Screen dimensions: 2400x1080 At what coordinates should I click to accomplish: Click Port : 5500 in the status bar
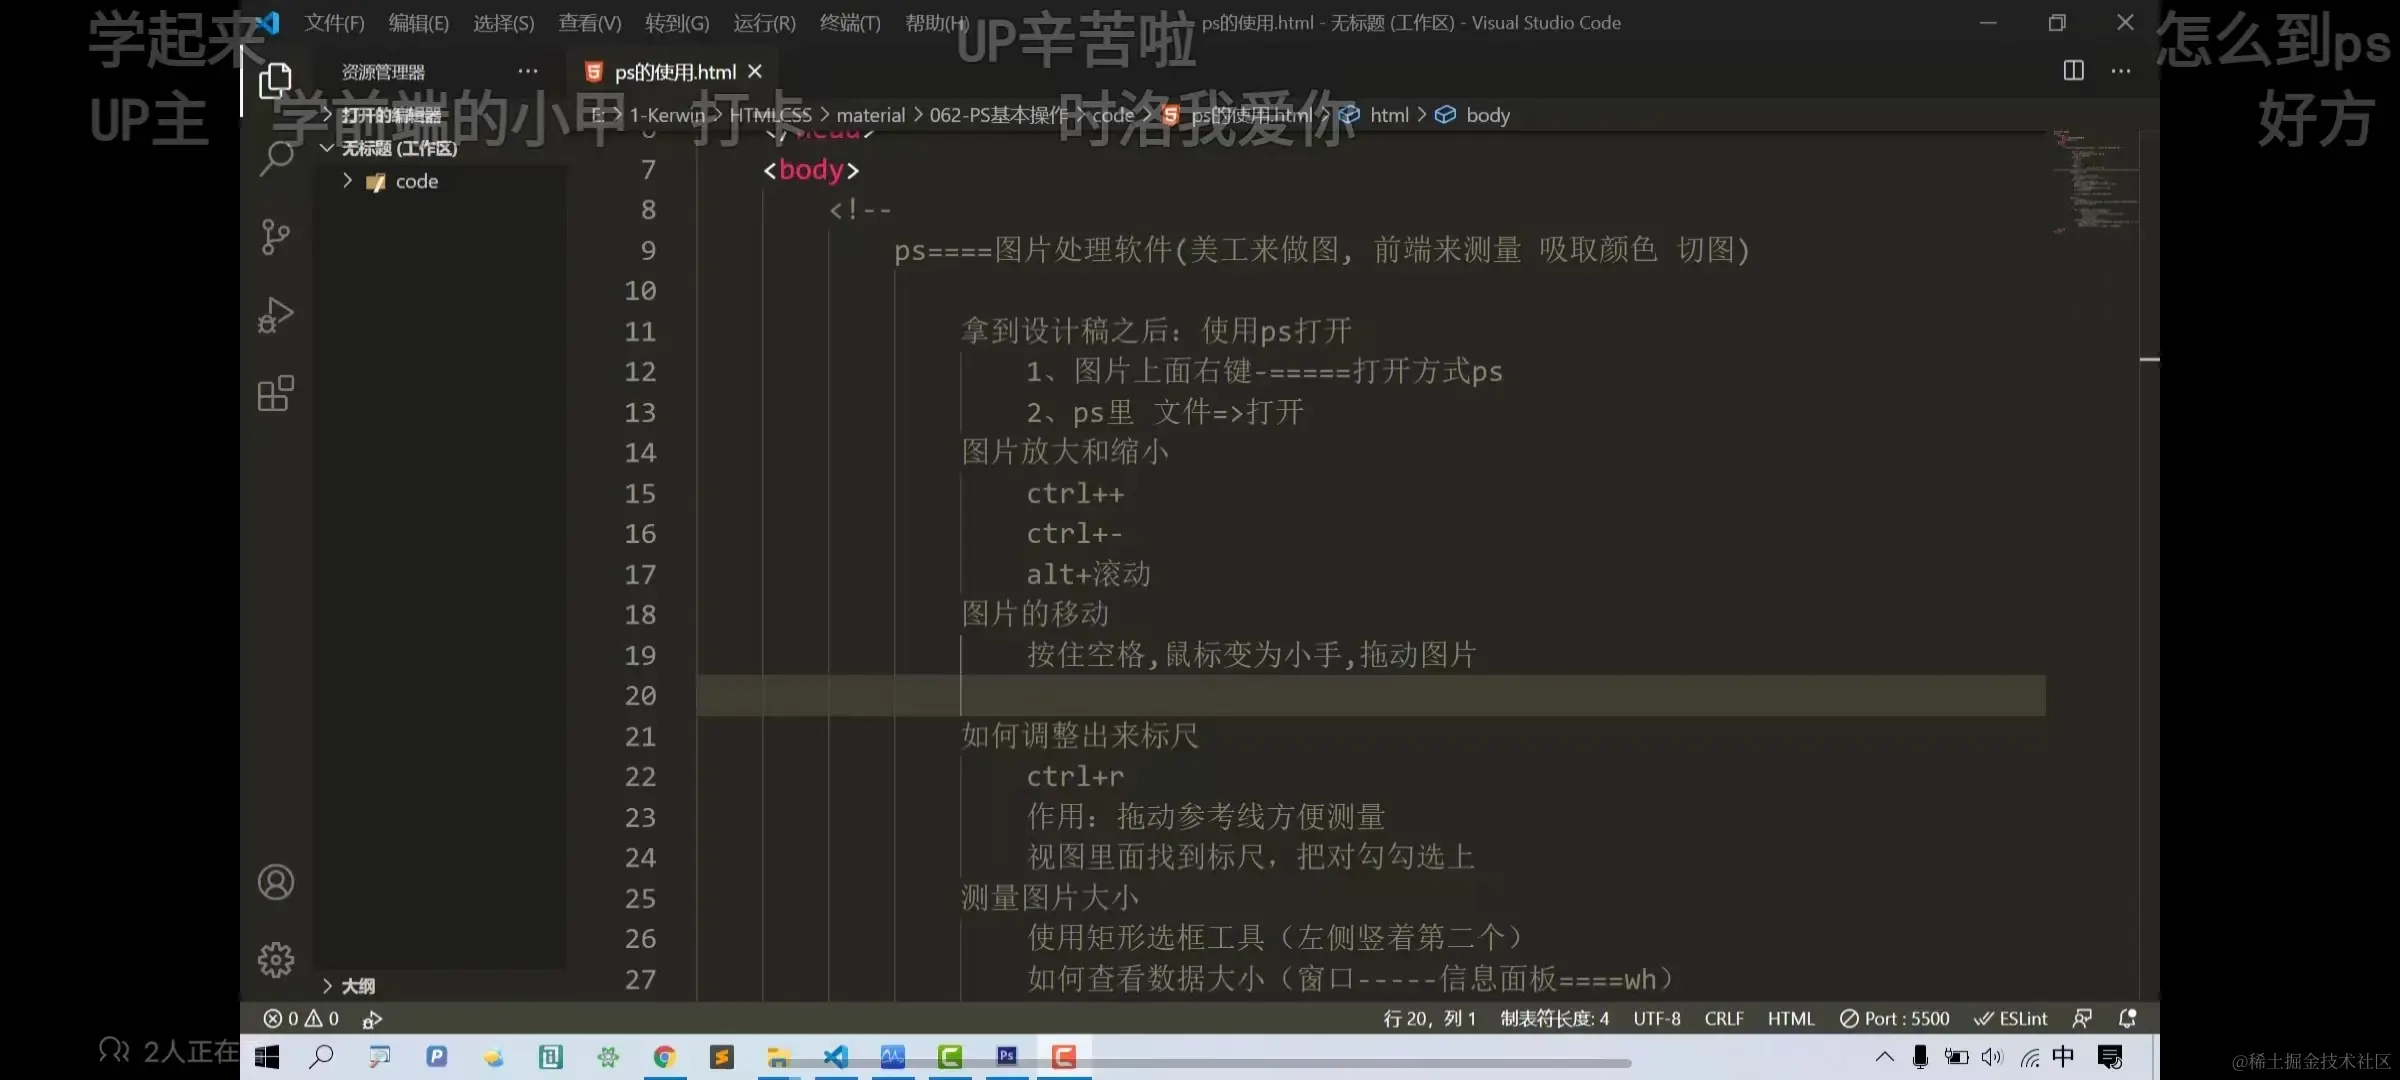1894,1018
